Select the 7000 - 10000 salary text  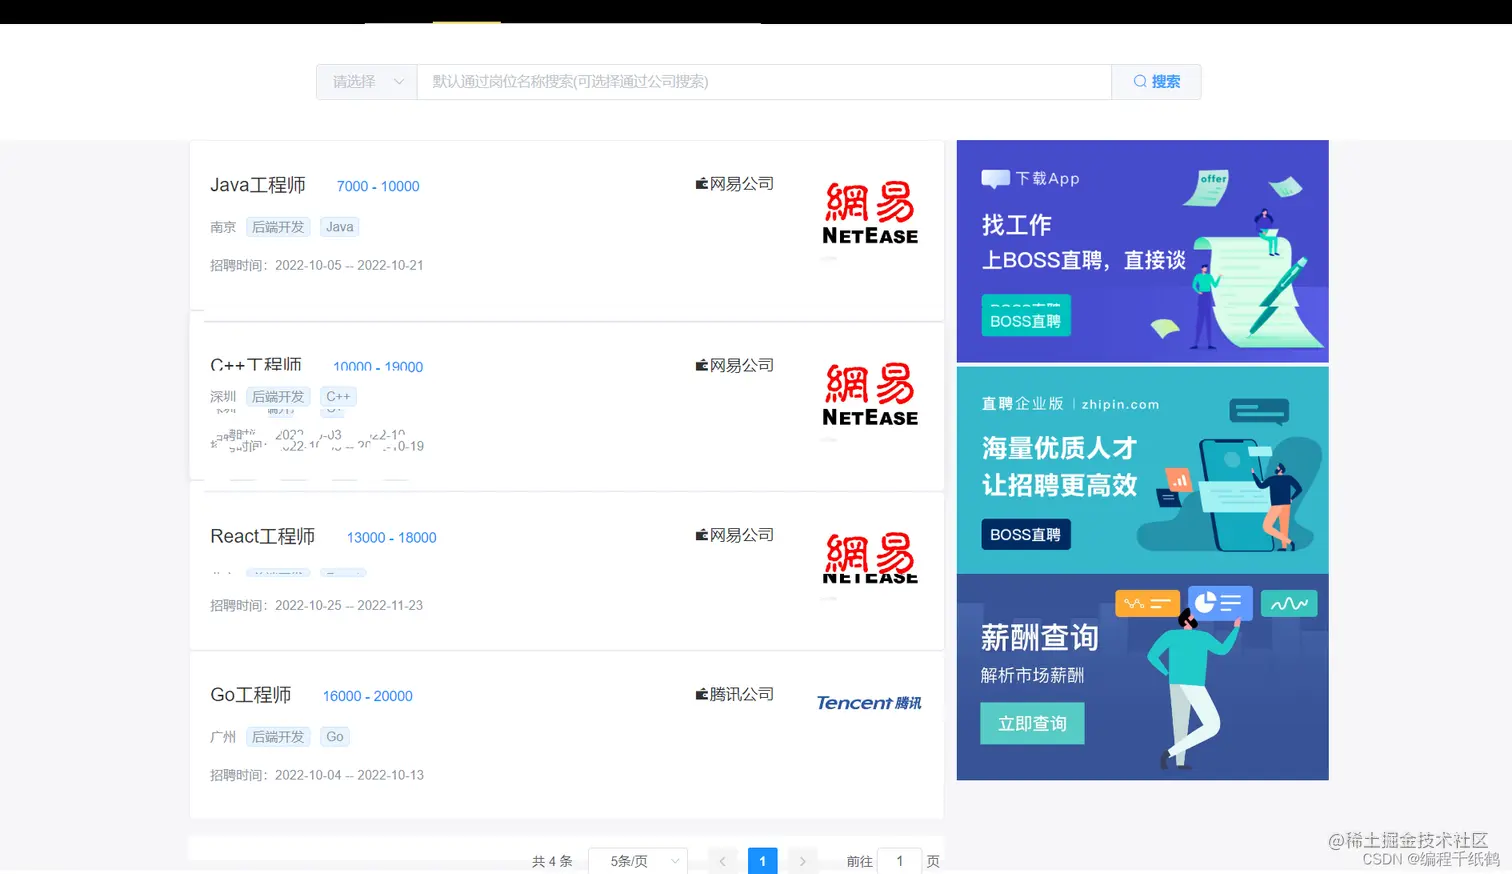click(x=378, y=186)
